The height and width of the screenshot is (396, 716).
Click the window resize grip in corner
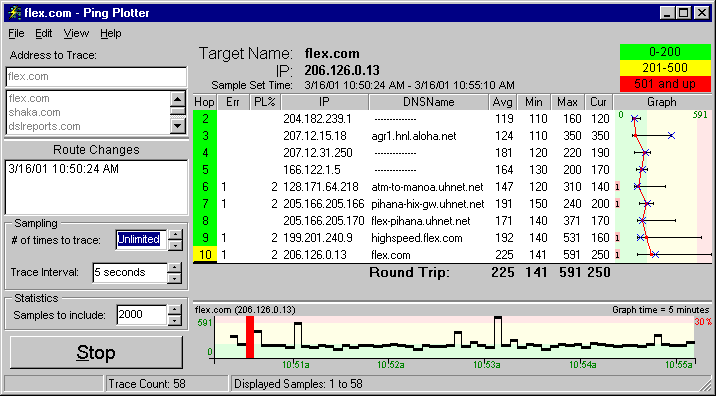[705, 385]
